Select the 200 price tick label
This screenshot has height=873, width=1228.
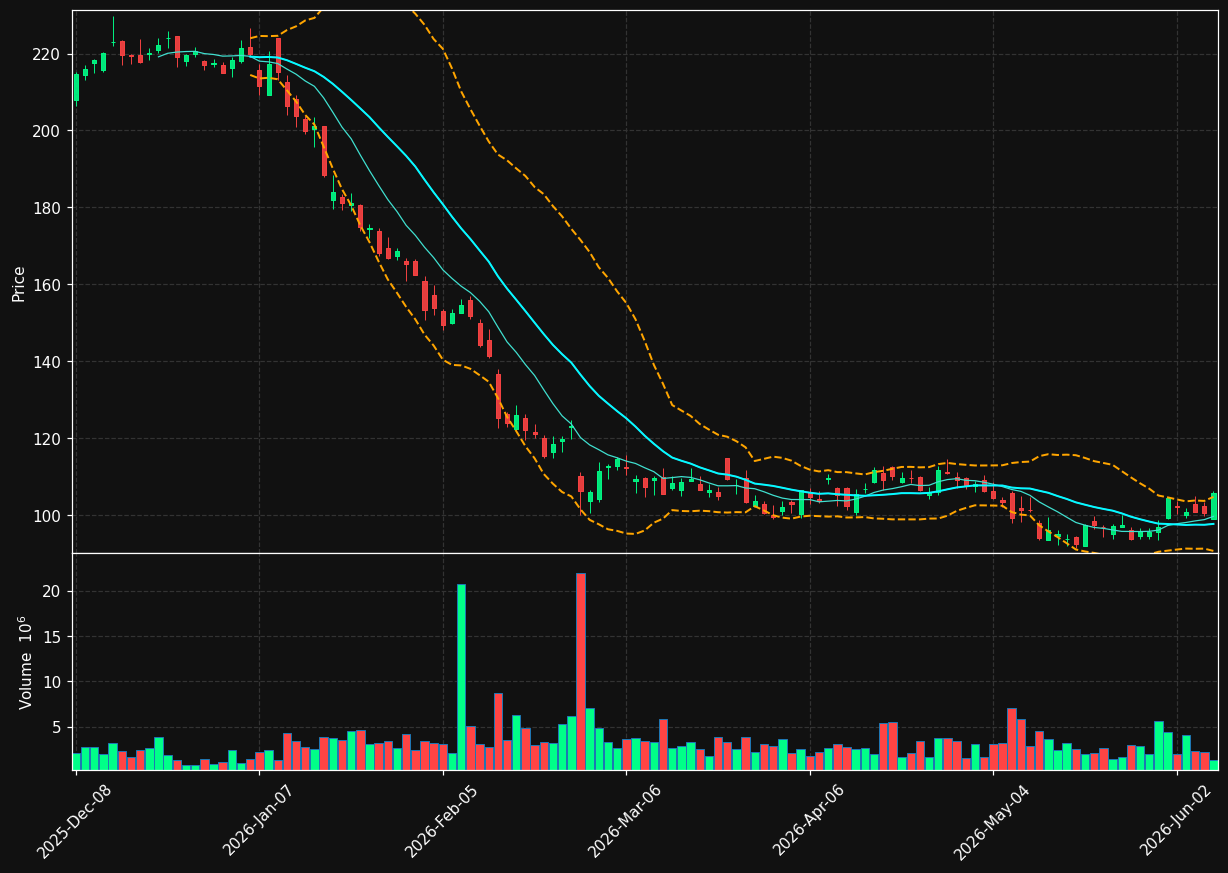pyautogui.click(x=45, y=131)
